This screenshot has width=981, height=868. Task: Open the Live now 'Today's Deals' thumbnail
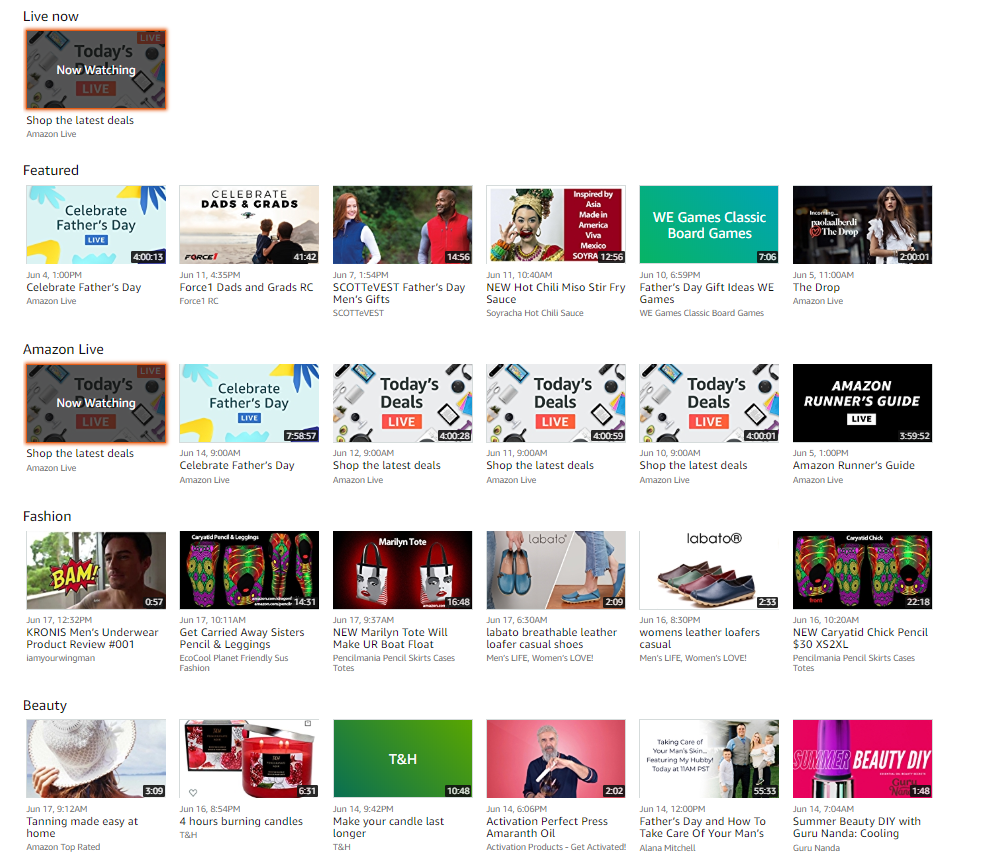(x=96, y=69)
